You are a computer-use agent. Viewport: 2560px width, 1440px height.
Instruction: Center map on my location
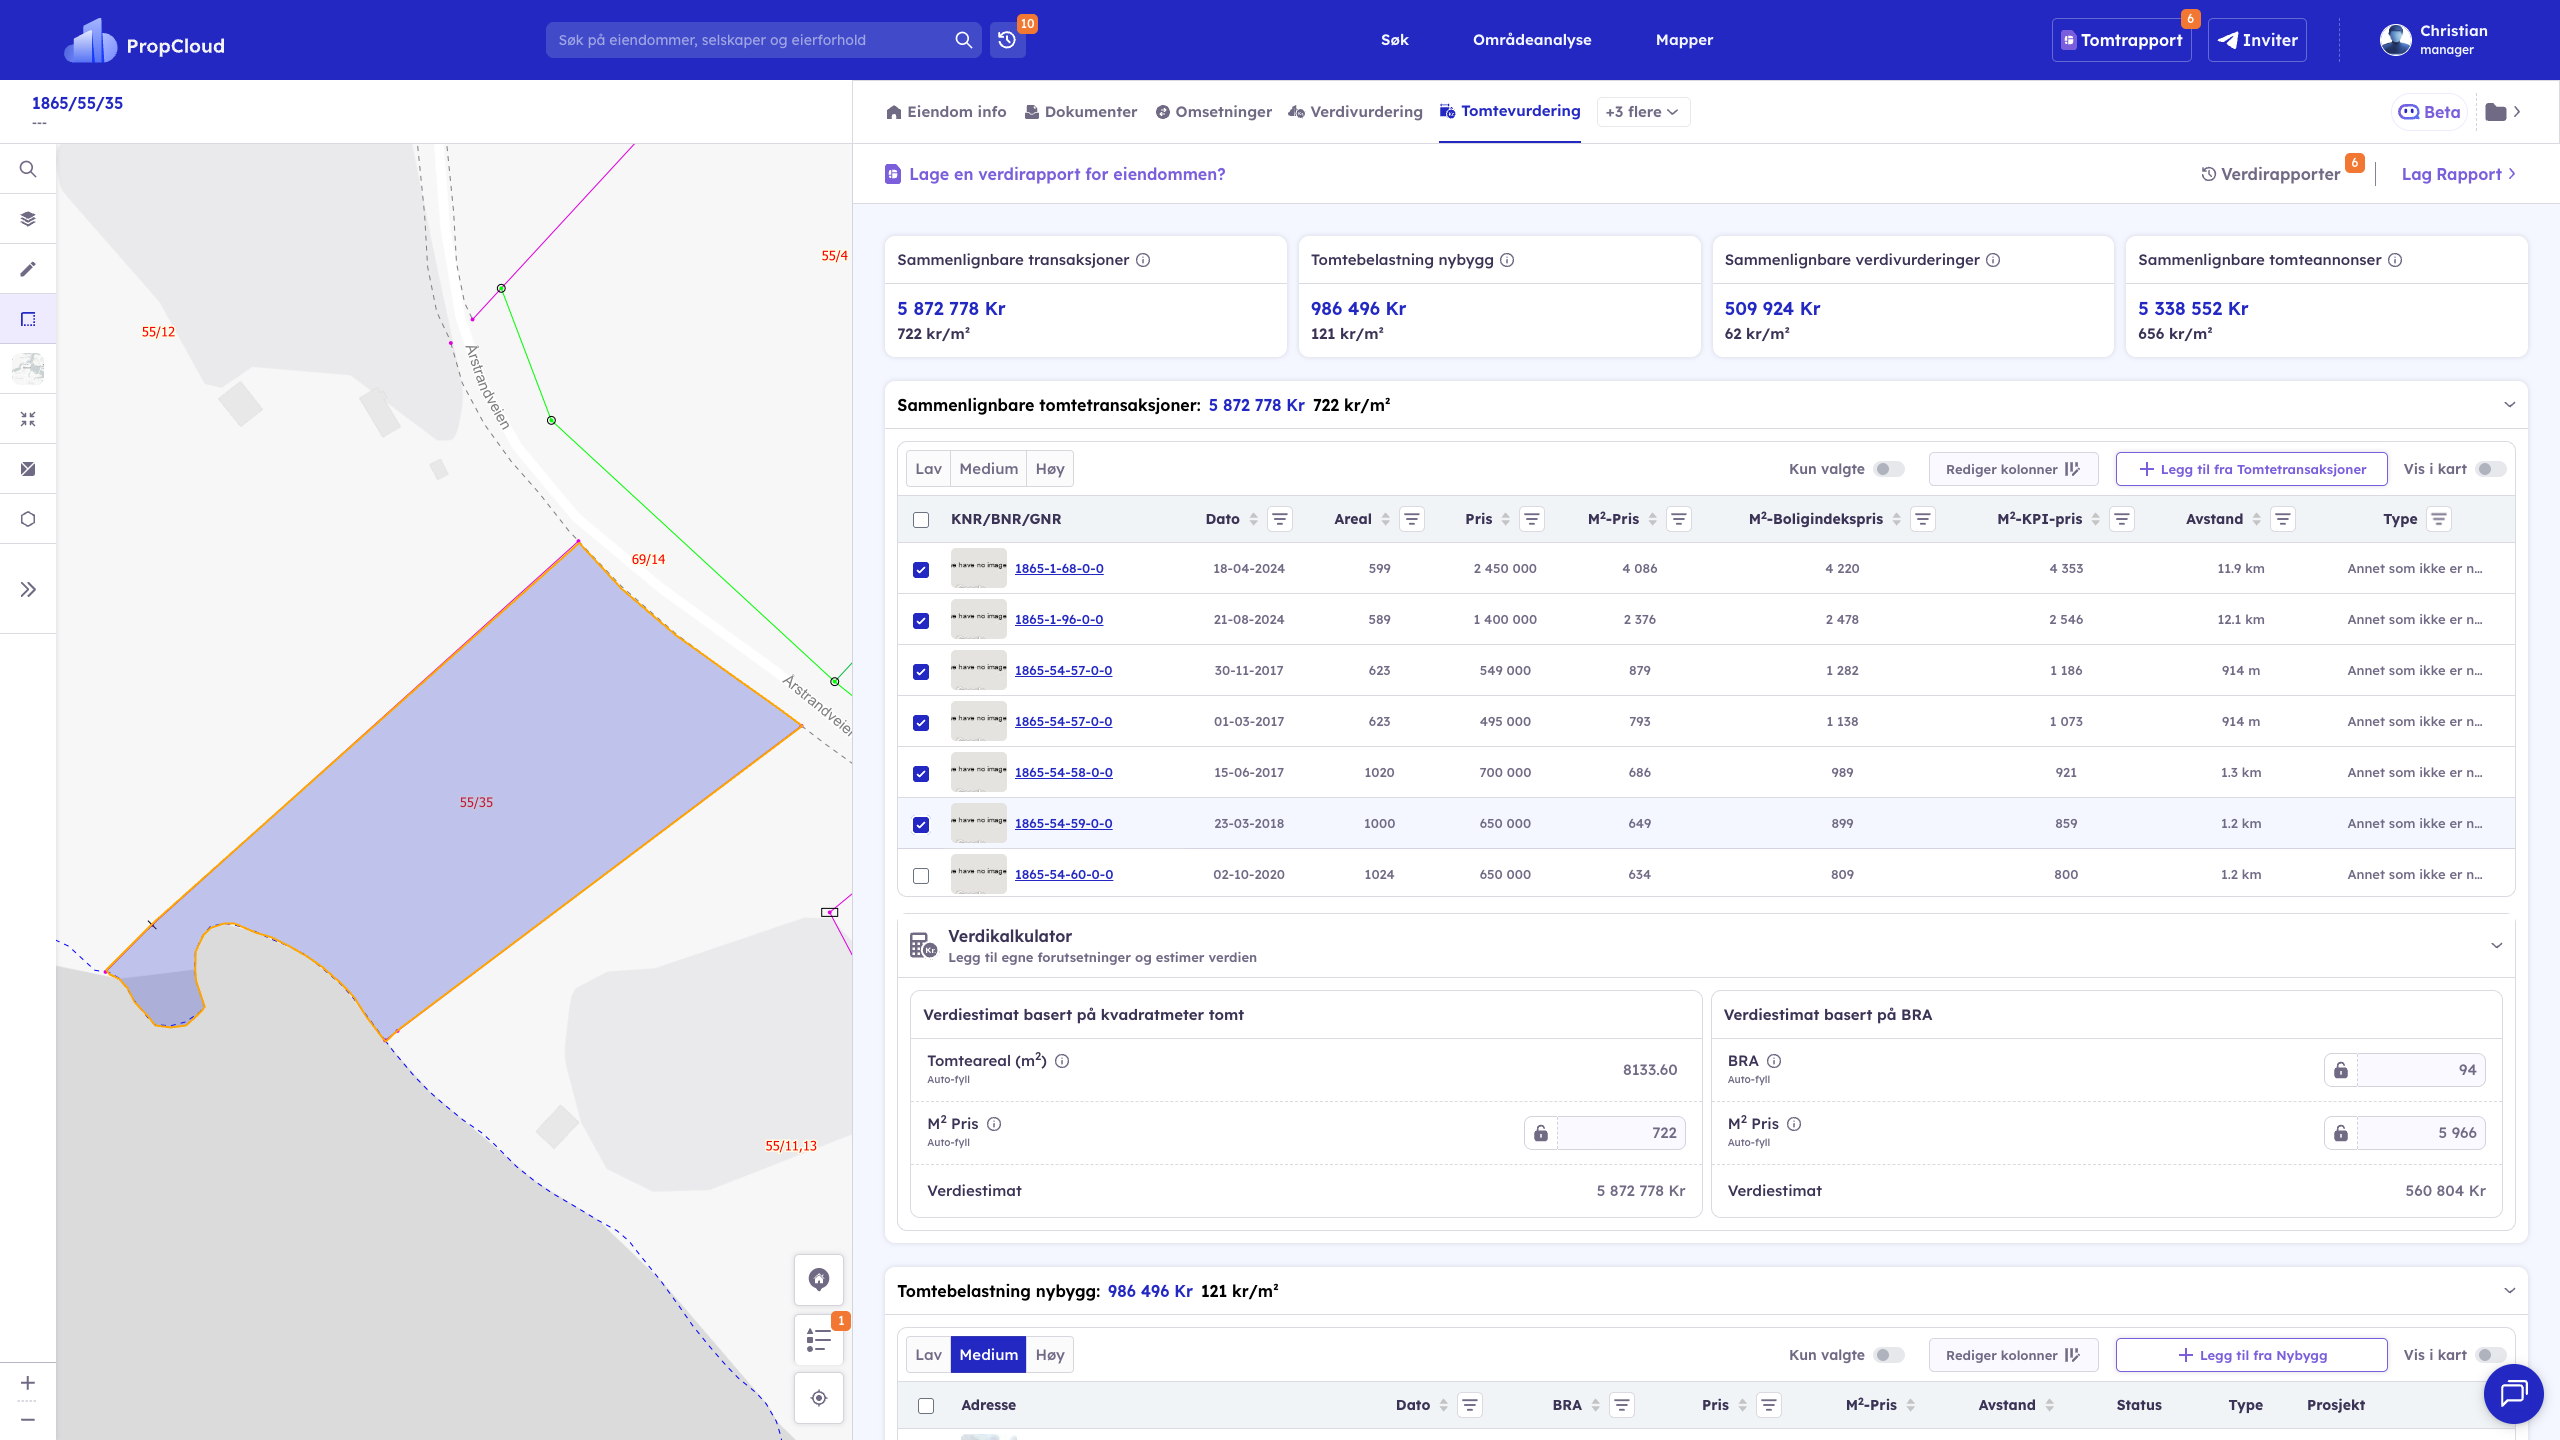819,1398
